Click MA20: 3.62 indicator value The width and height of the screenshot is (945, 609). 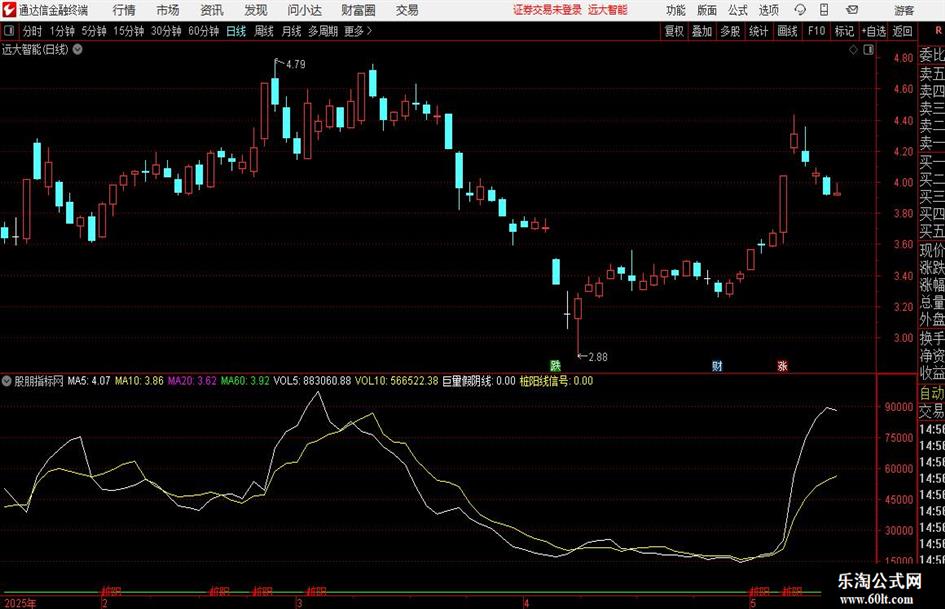pos(192,381)
